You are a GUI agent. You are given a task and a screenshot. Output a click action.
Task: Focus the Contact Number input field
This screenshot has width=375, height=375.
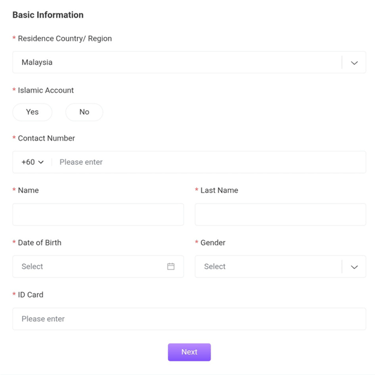point(210,162)
